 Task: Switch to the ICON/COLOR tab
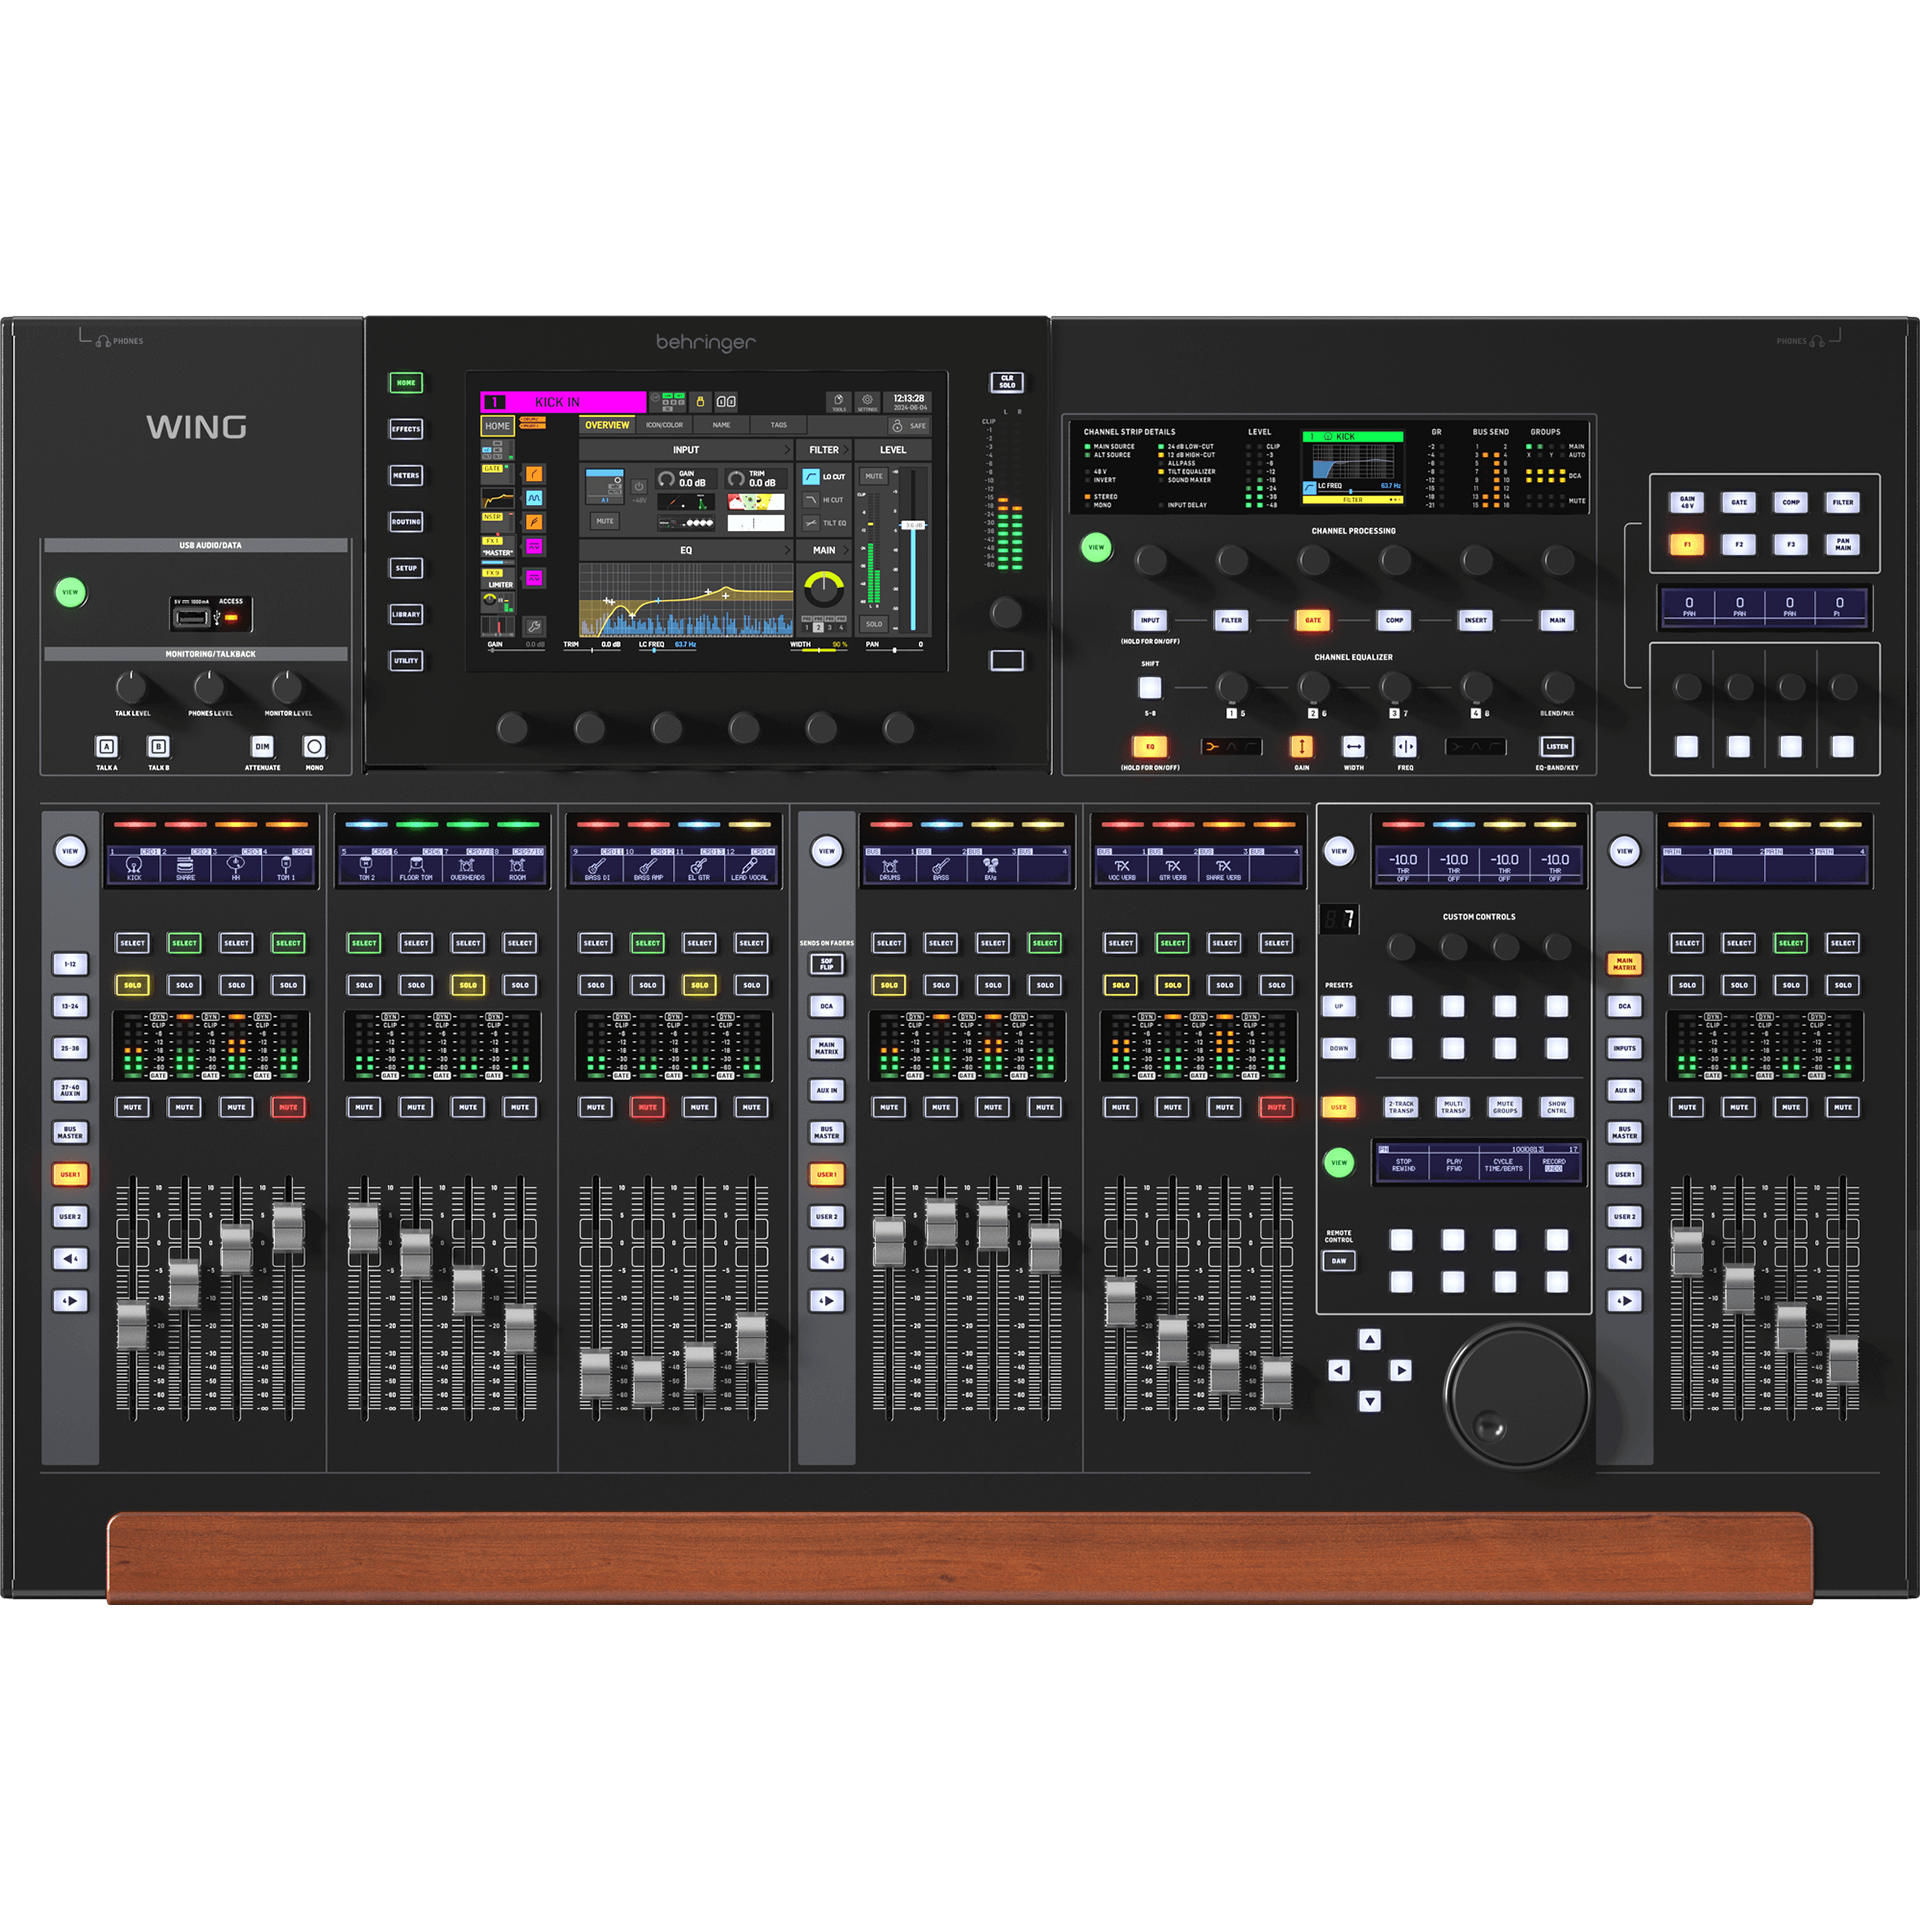coord(664,425)
